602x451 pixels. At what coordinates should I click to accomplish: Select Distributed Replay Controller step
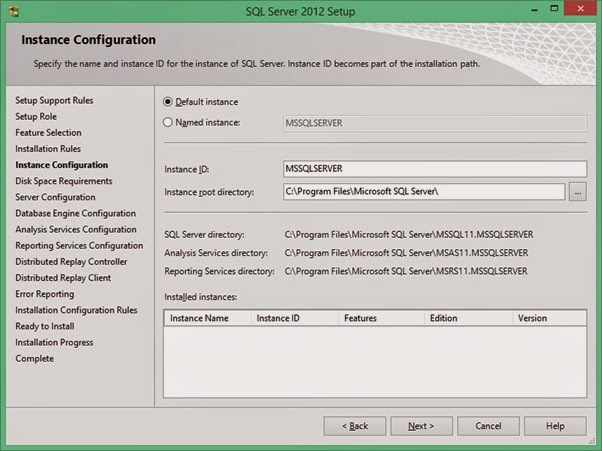click(x=71, y=262)
